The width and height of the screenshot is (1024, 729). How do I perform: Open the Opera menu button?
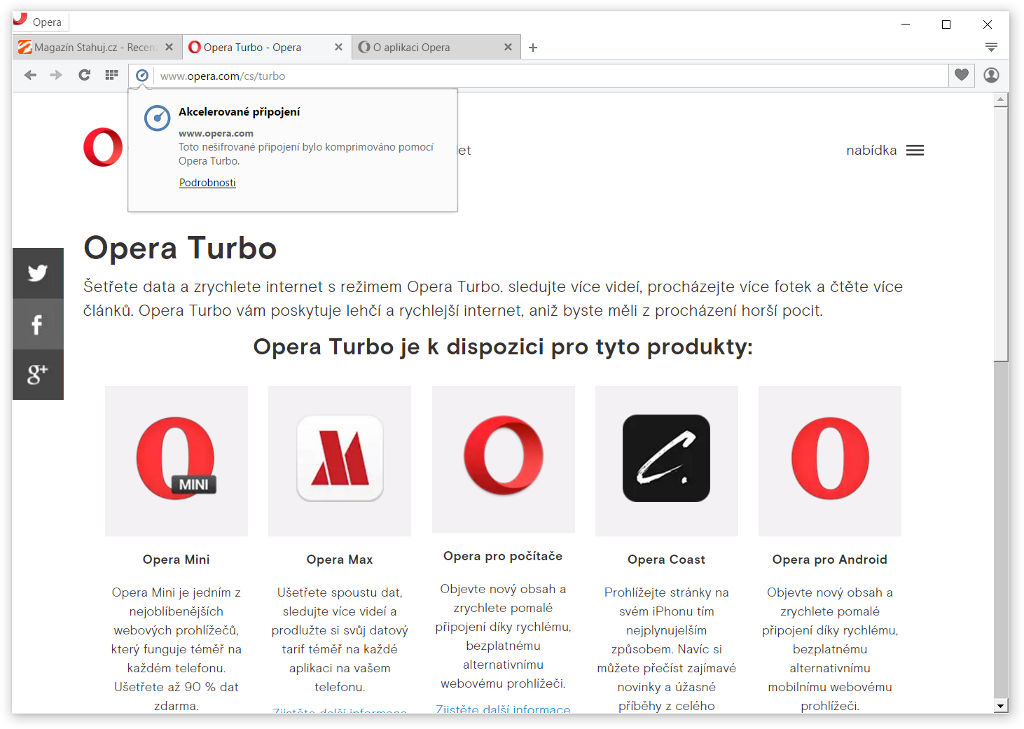pyautogui.click(x=40, y=22)
